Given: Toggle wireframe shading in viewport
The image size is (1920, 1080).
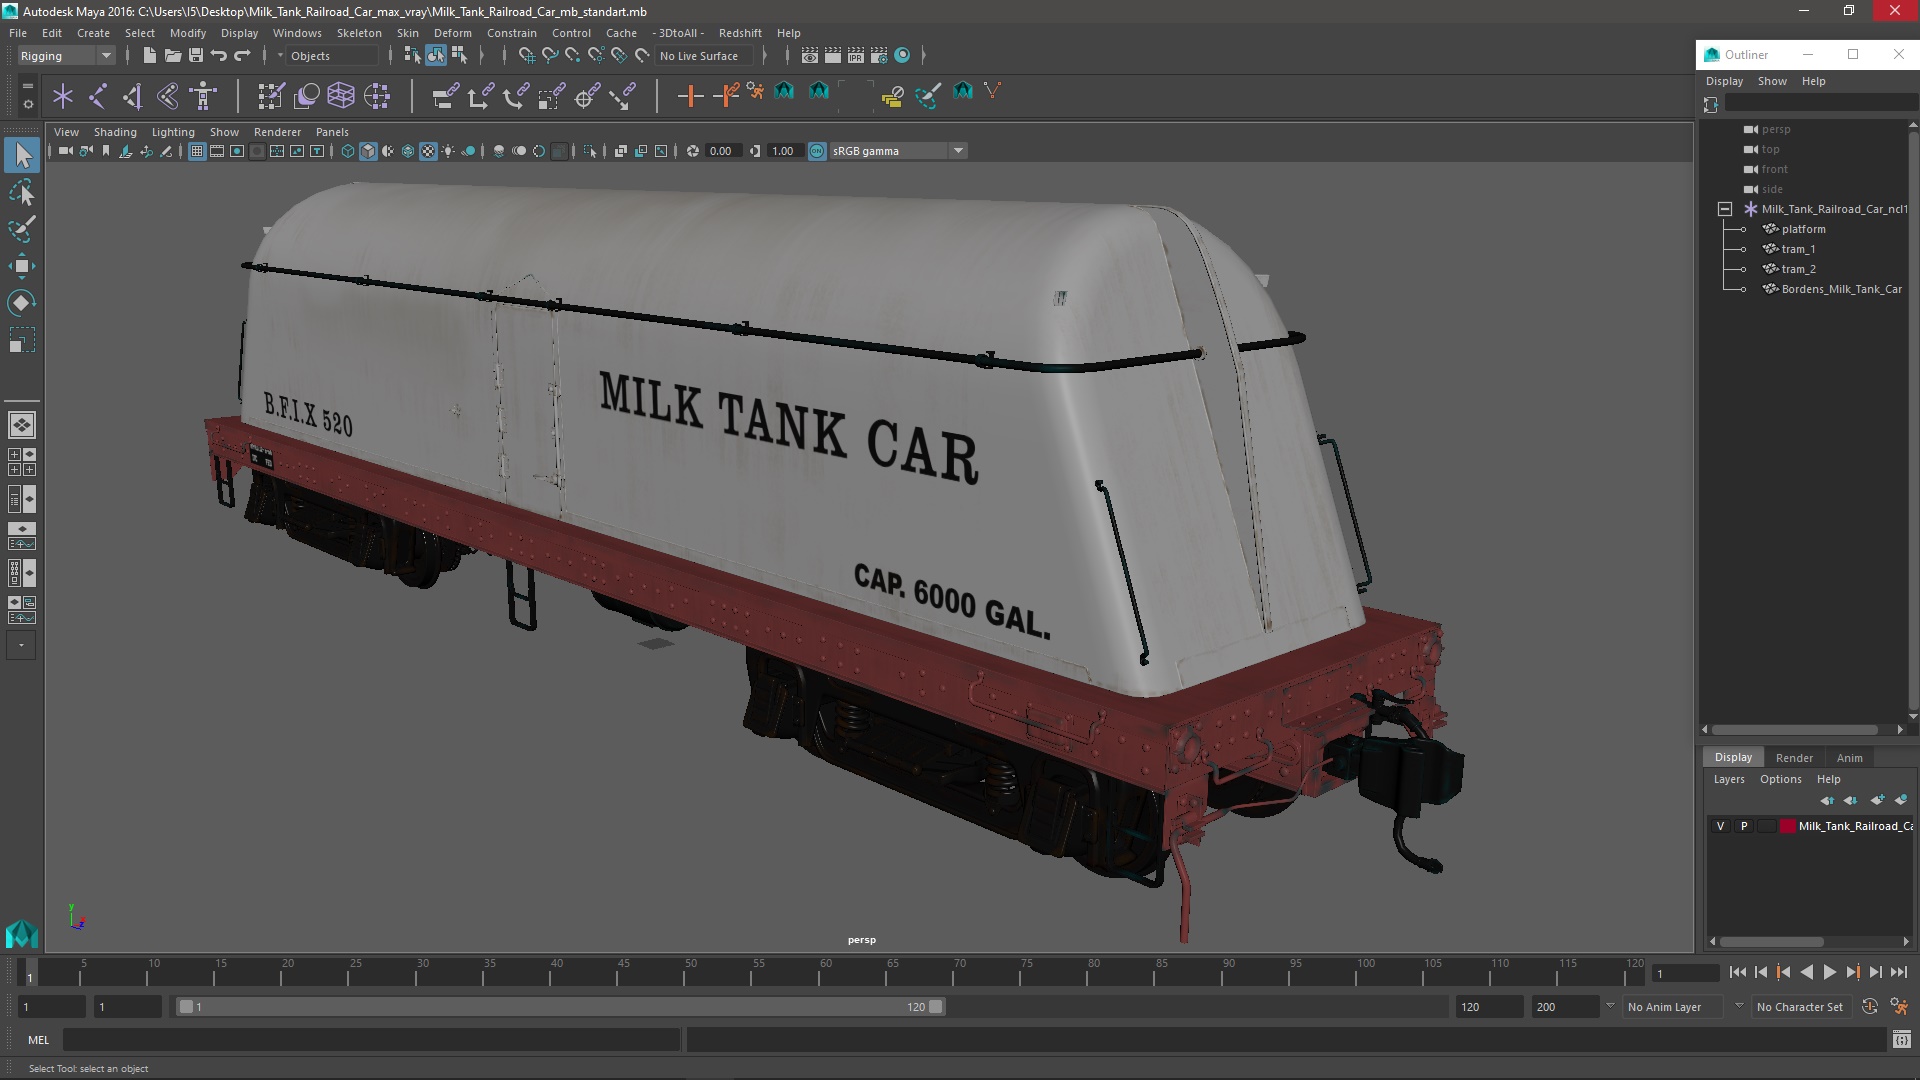Looking at the screenshot, I should tap(347, 151).
